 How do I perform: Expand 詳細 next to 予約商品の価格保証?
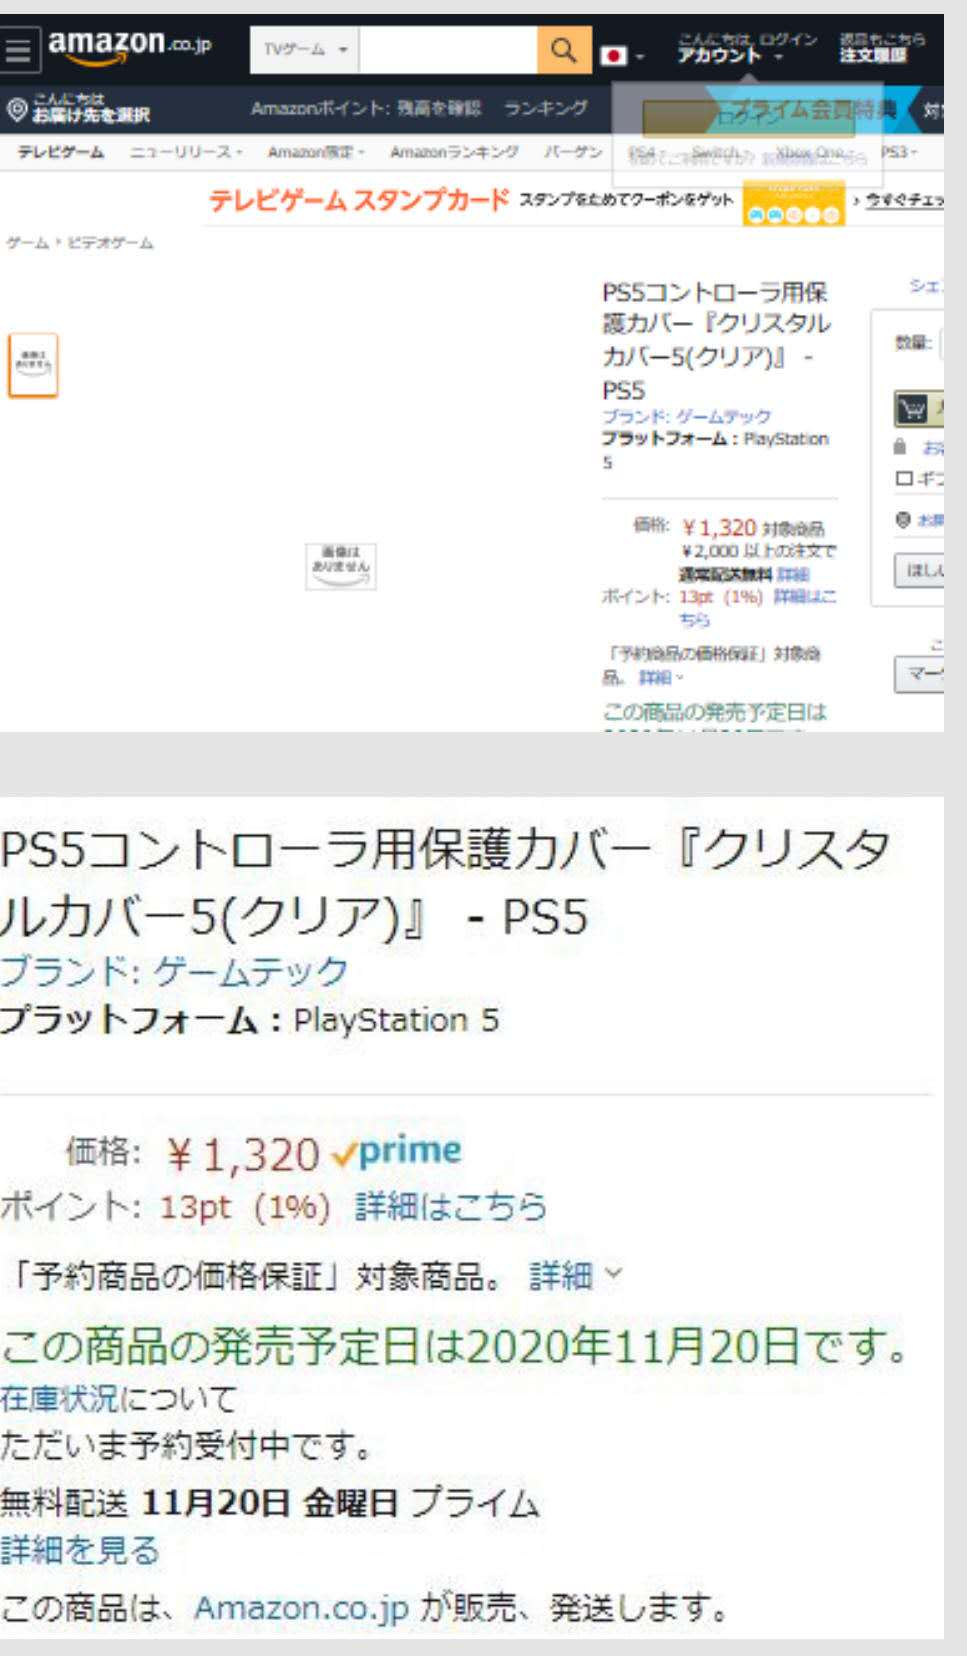pyautogui.click(x=575, y=1275)
